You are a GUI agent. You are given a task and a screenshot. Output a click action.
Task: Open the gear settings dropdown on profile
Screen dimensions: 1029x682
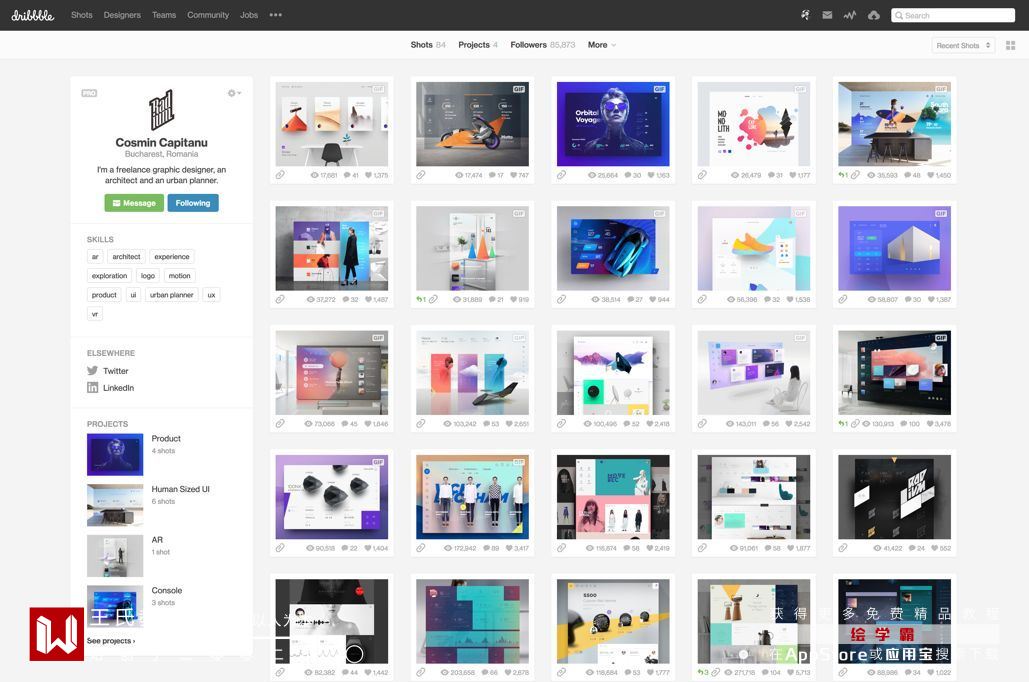click(x=234, y=93)
